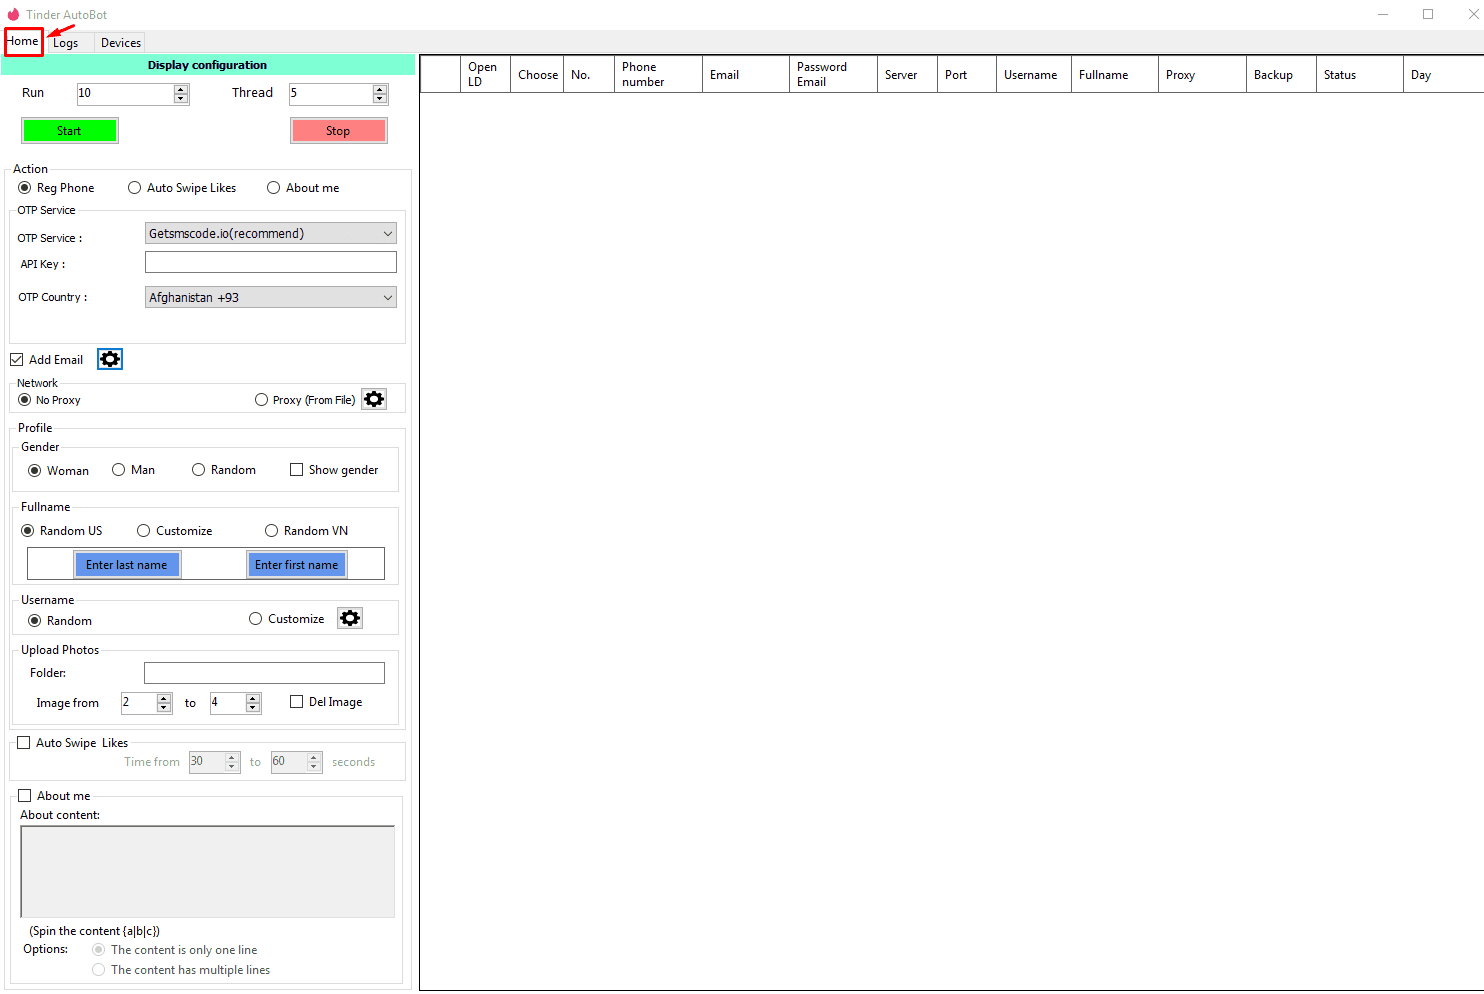Choose Man gender

[133, 470]
